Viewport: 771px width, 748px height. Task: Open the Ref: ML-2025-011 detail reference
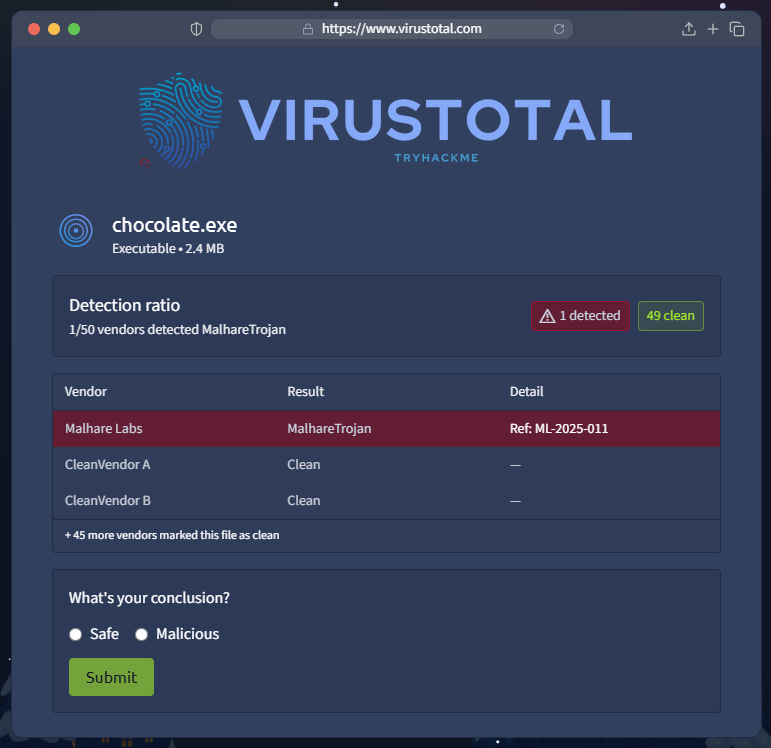559,429
